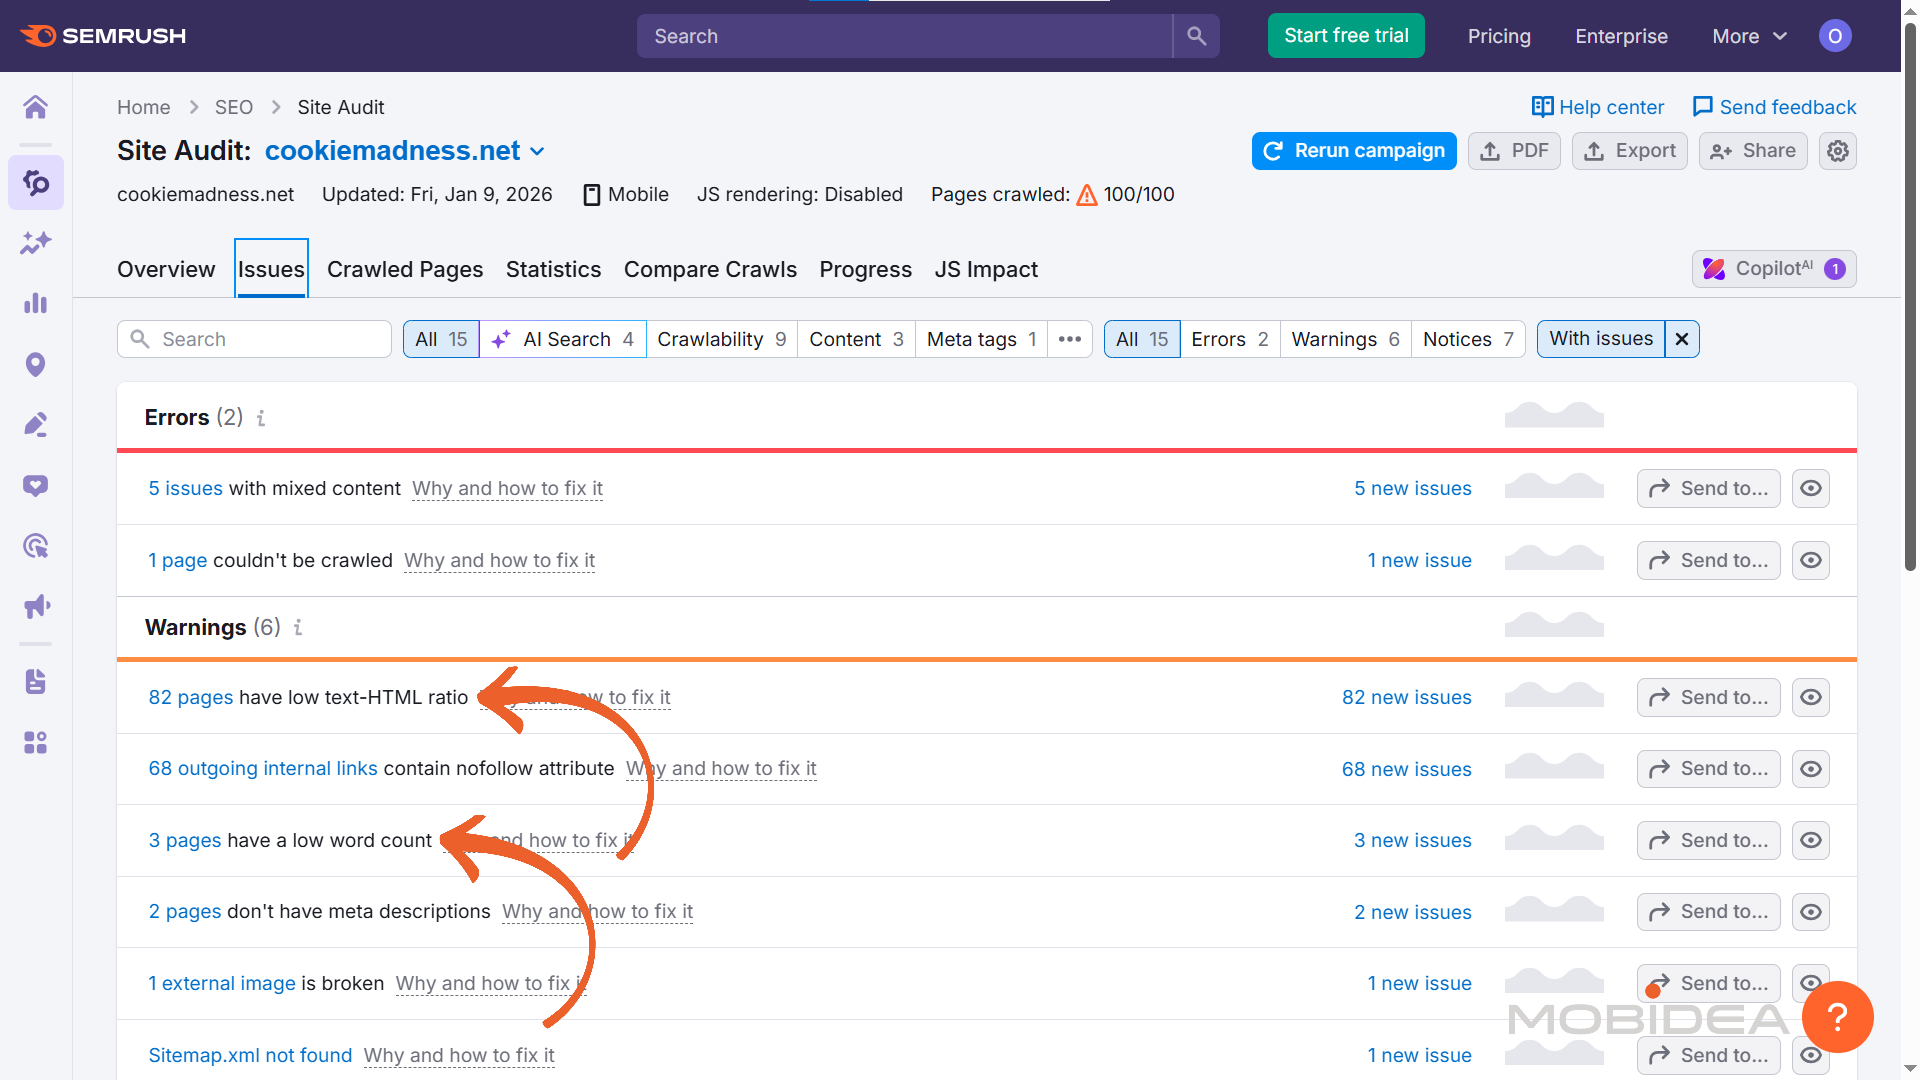Viewport: 1920px width, 1080px height.
Task: Toggle the With issues filter off
Action: [1681, 339]
